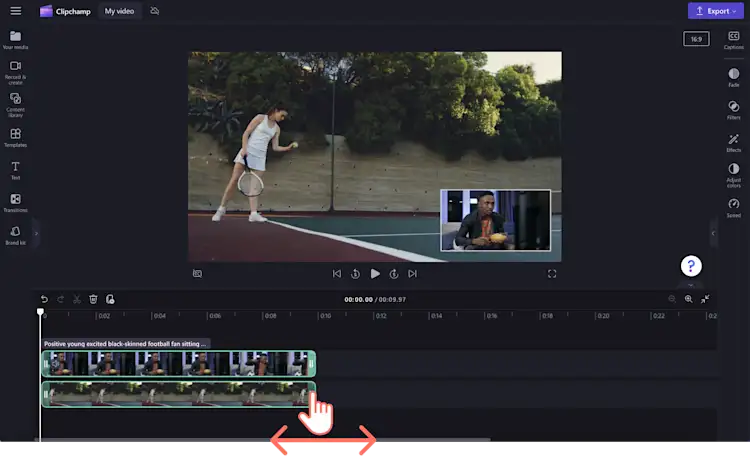Collapse the right property panel
The width and height of the screenshot is (750, 456).
tap(713, 233)
